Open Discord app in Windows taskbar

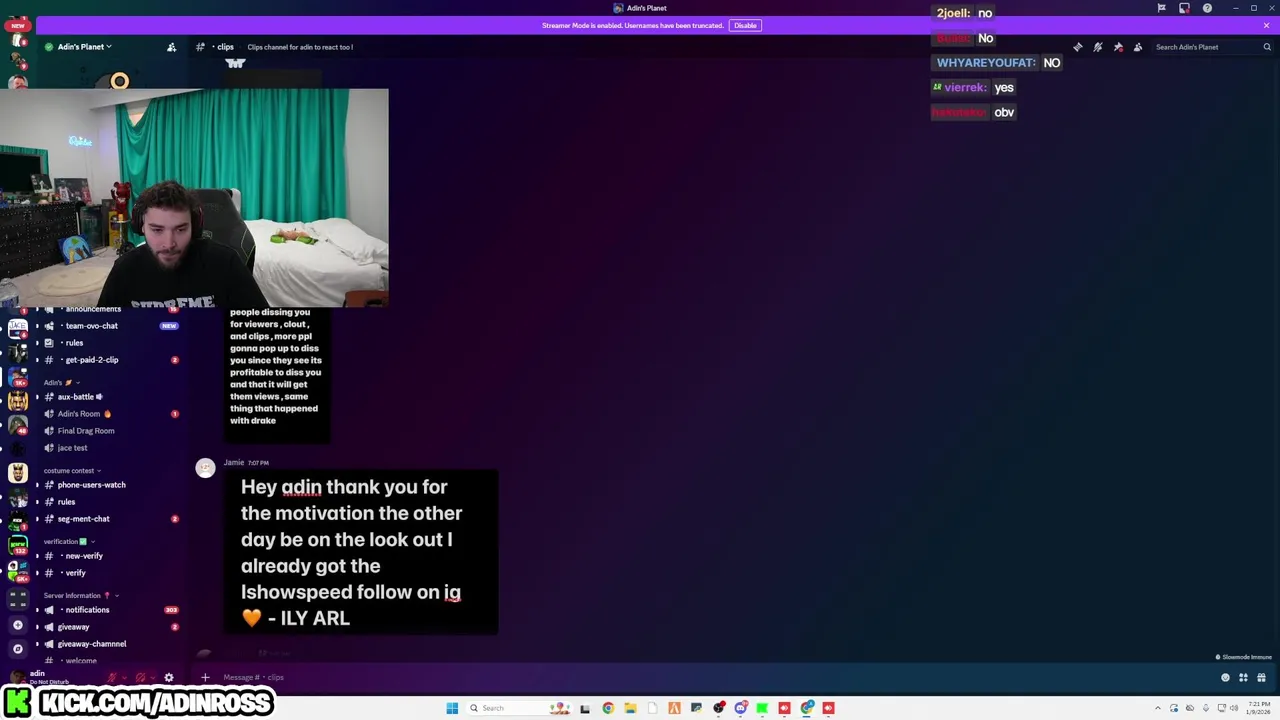click(x=740, y=708)
